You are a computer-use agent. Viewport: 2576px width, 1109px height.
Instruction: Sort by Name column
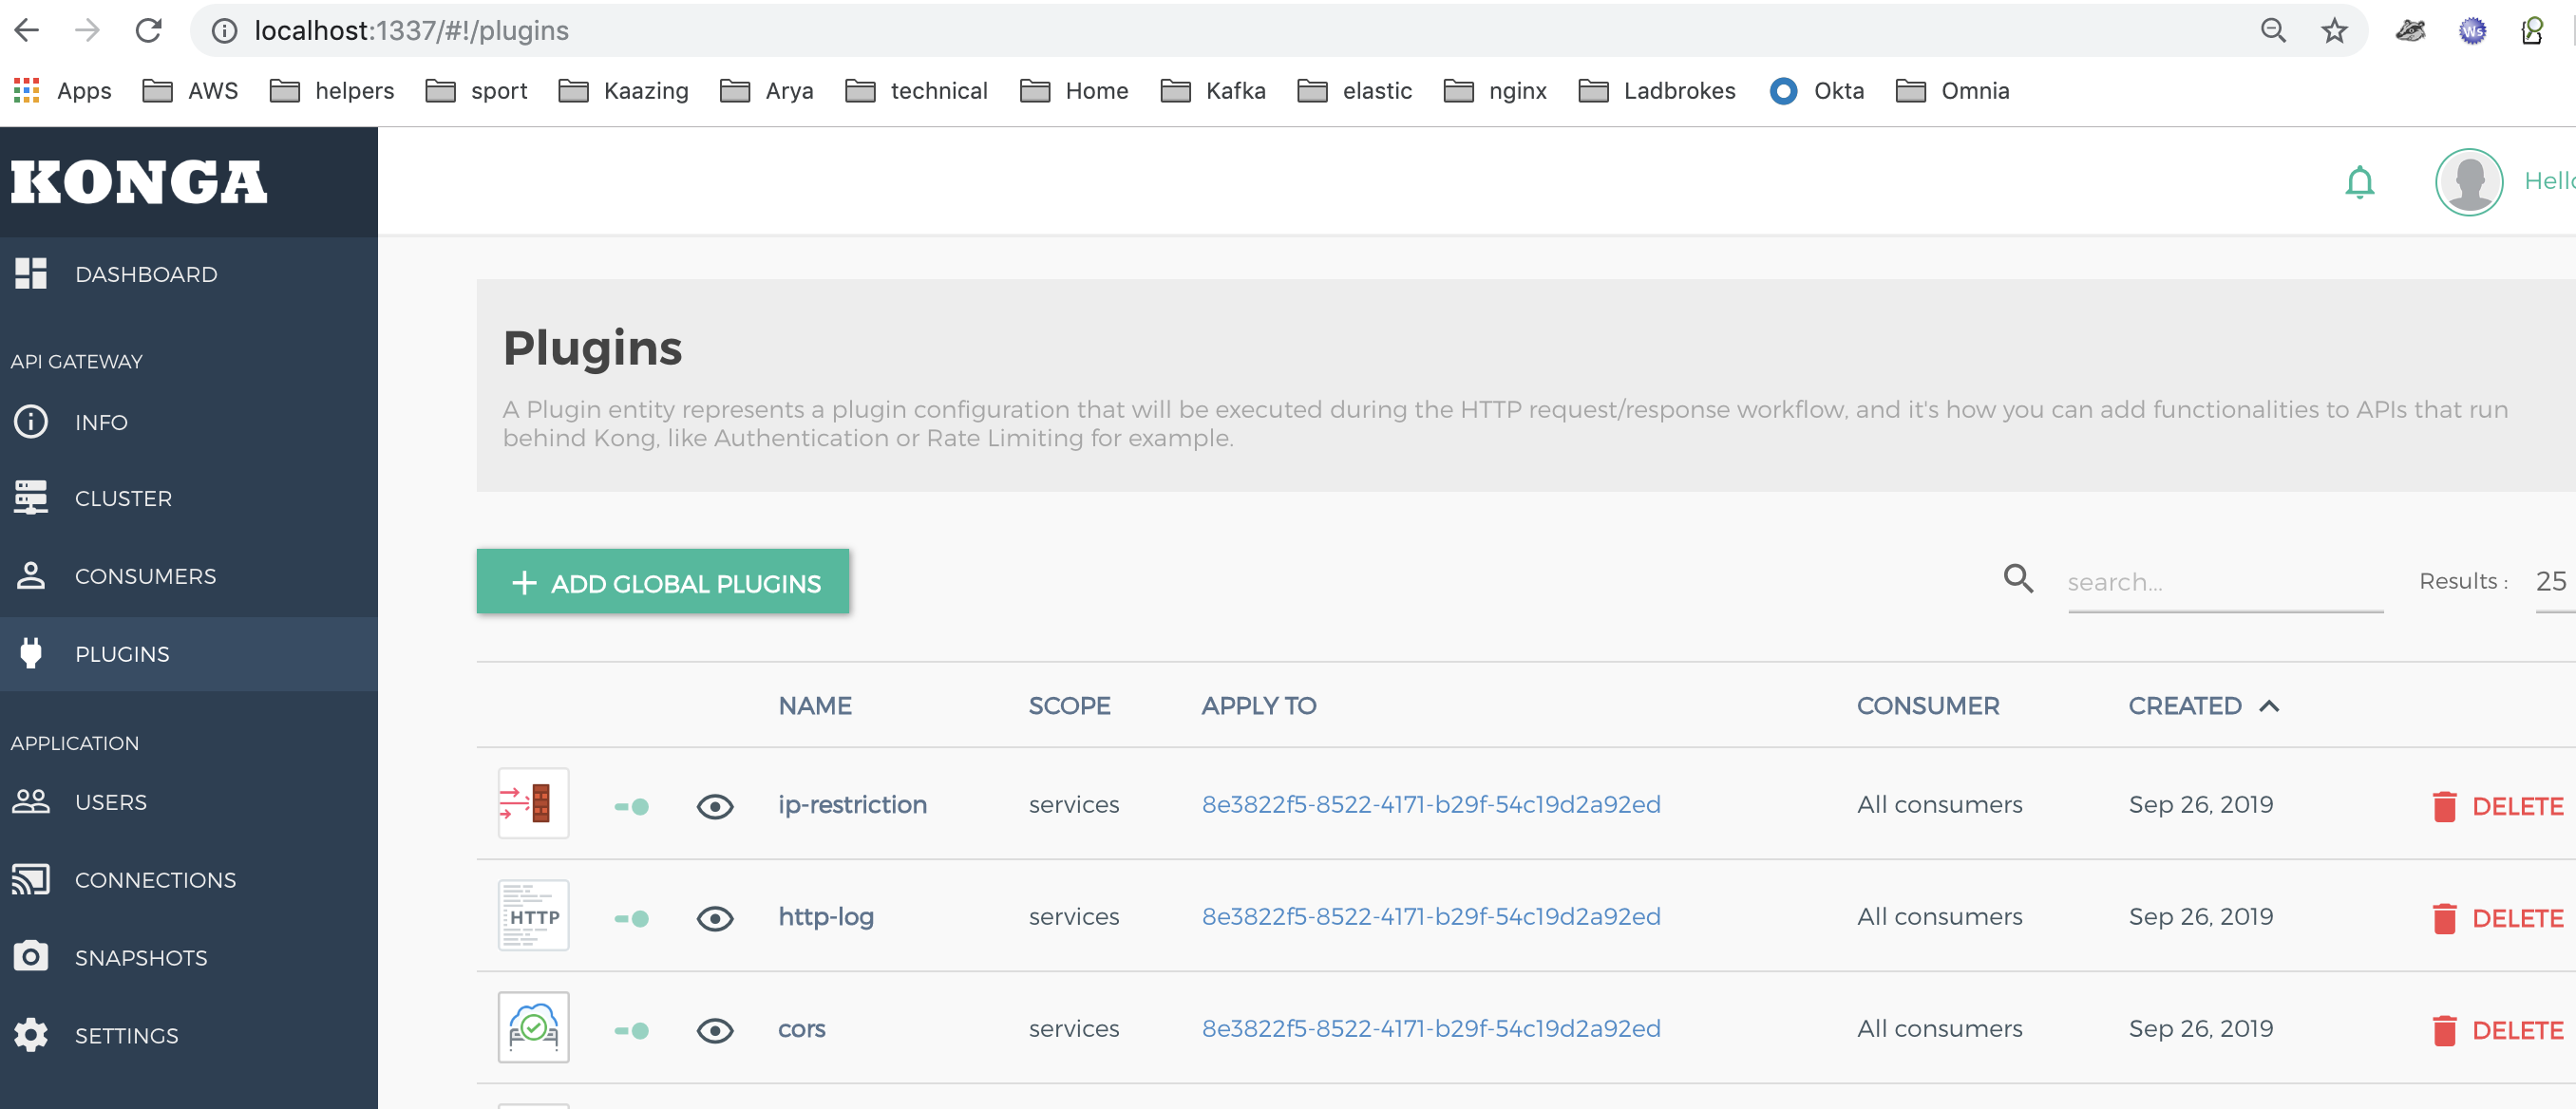coord(815,706)
